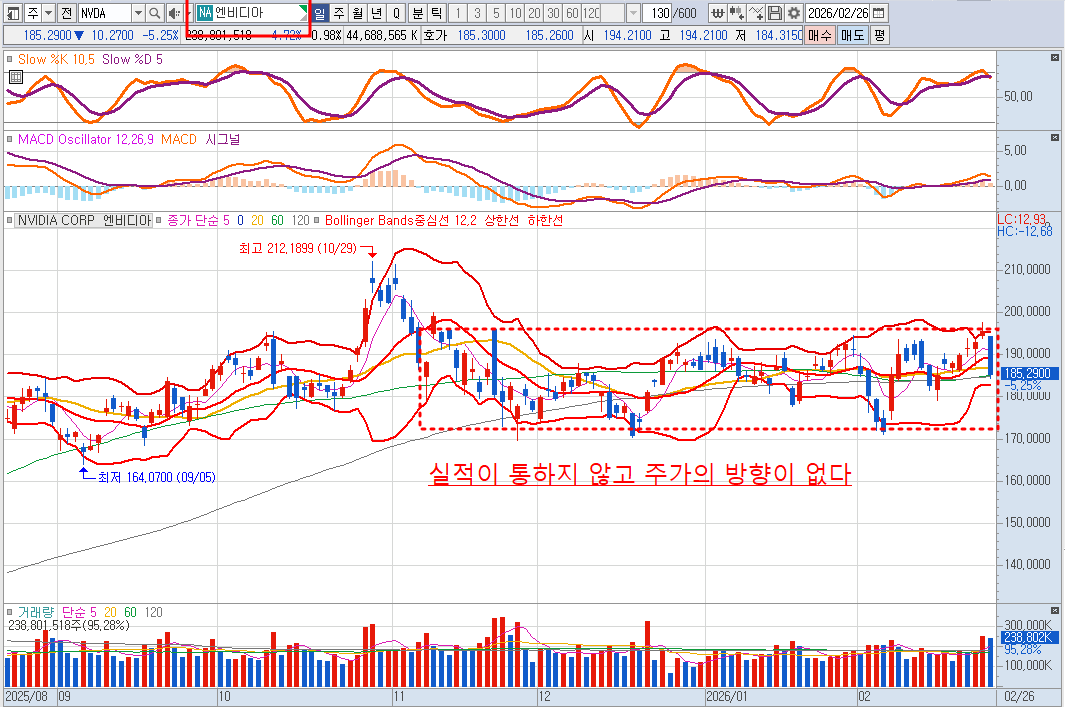This screenshot has width=1065, height=707.
Task: Open the NVDA ticker code dropdown
Action: 137,13
